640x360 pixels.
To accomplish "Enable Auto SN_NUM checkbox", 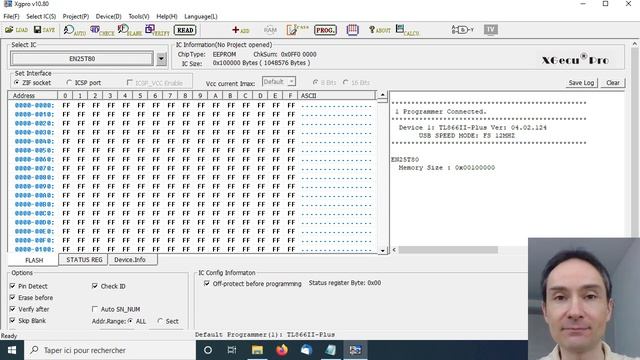I will pyautogui.click(x=116, y=309).
